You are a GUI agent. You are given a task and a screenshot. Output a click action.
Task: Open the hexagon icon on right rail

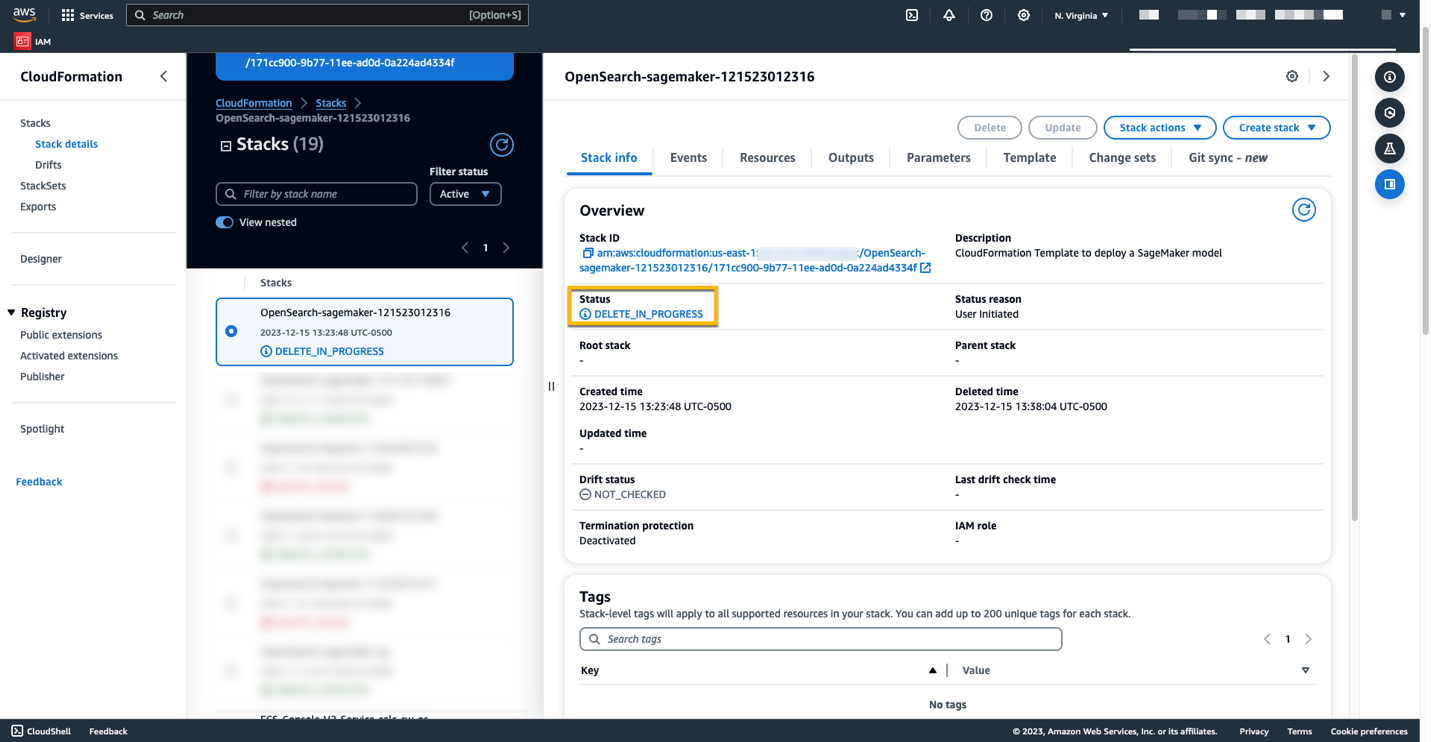1390,113
